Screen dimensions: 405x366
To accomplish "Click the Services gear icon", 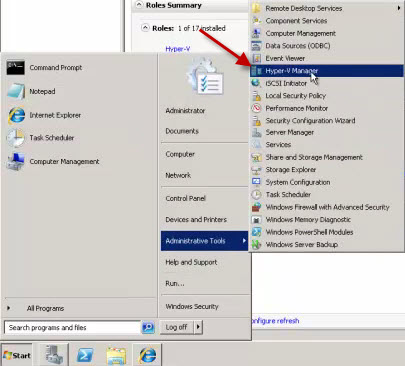I will (x=256, y=144).
